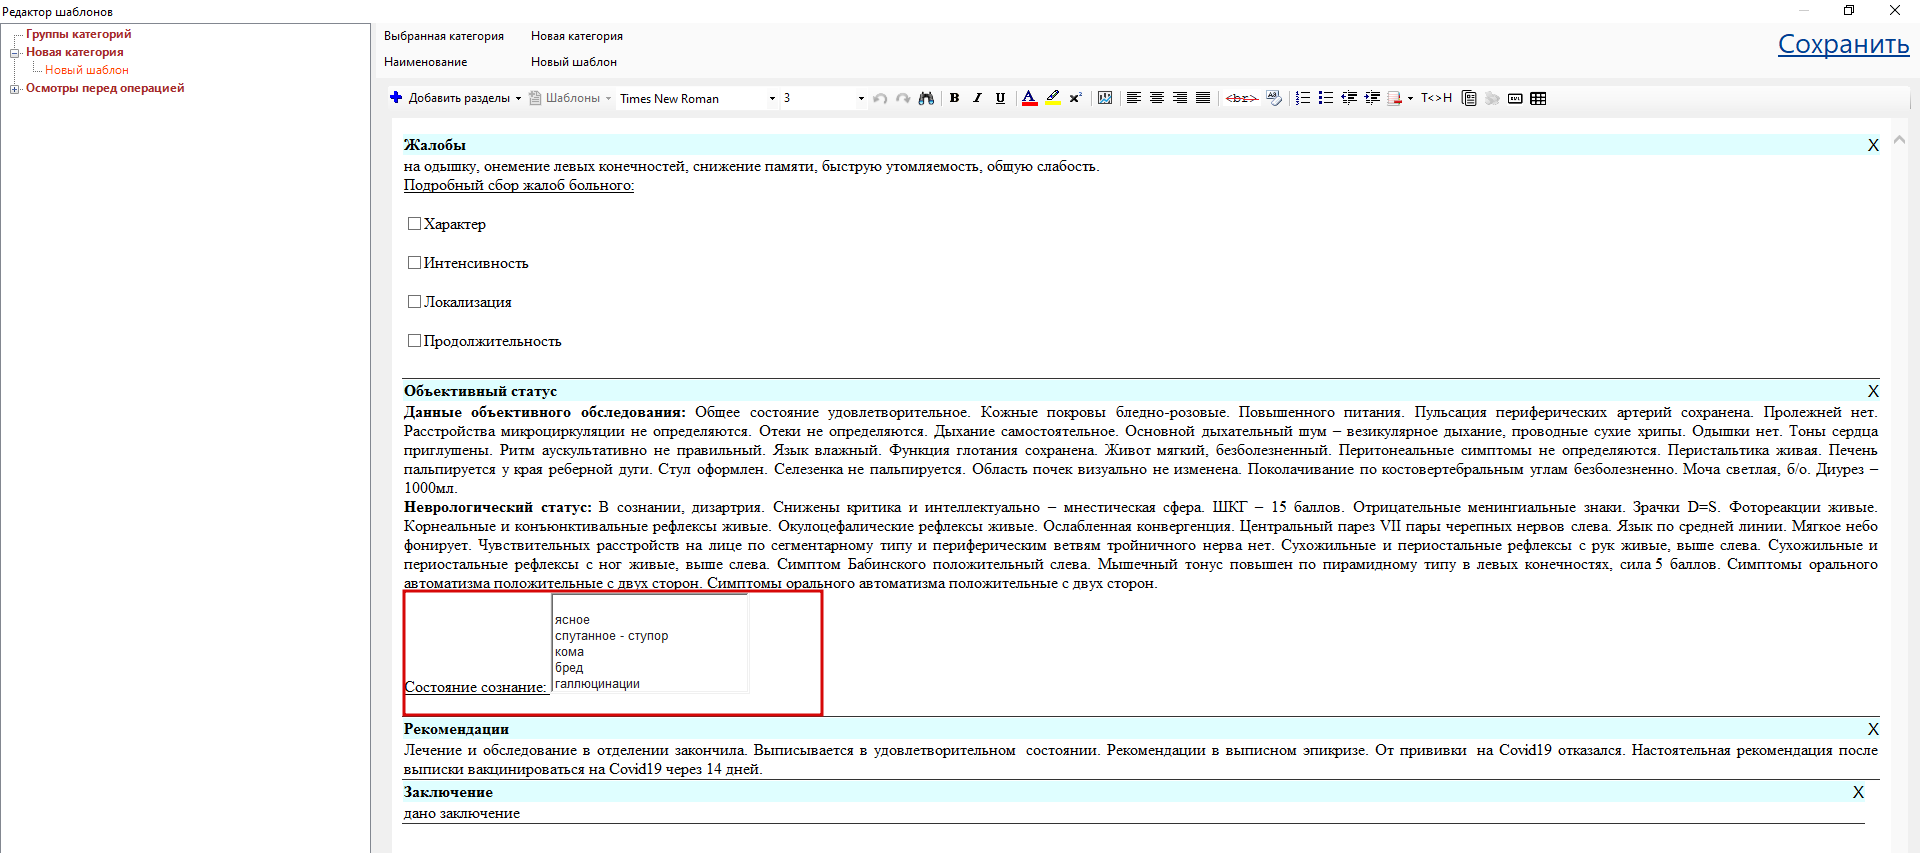Select Новый шаблон in the tree
This screenshot has width=1920, height=853.
tap(87, 70)
